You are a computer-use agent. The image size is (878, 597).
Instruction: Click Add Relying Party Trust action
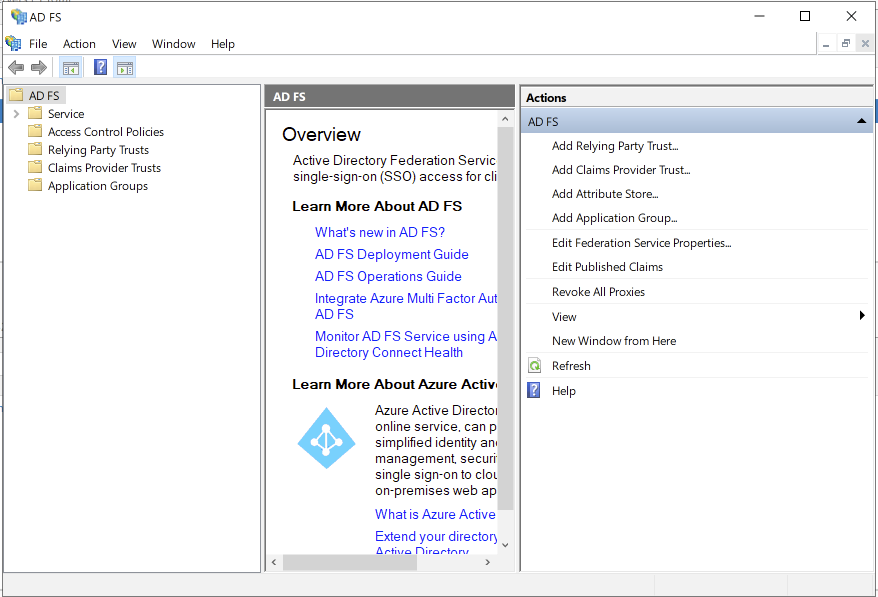pos(614,146)
